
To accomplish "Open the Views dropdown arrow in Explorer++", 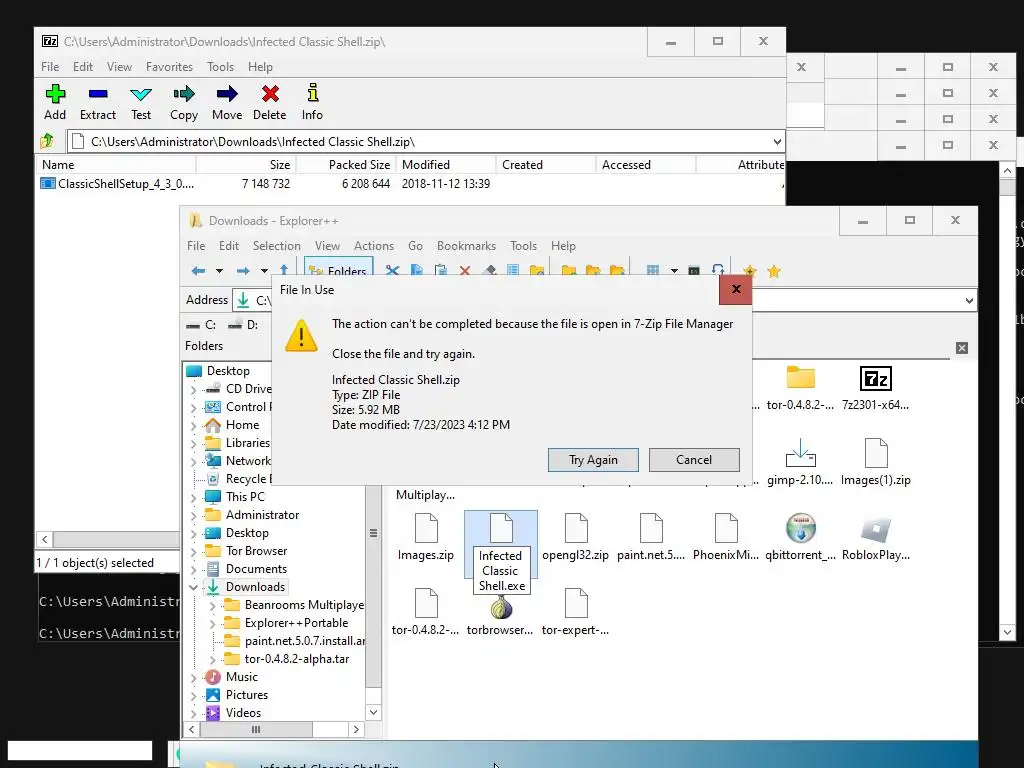I will 674,270.
